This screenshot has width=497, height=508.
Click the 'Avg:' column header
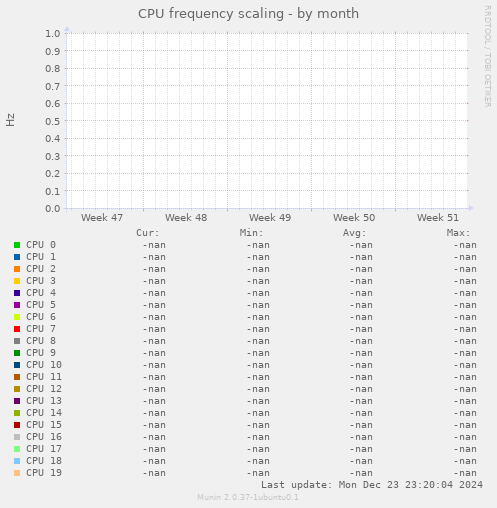[355, 233]
